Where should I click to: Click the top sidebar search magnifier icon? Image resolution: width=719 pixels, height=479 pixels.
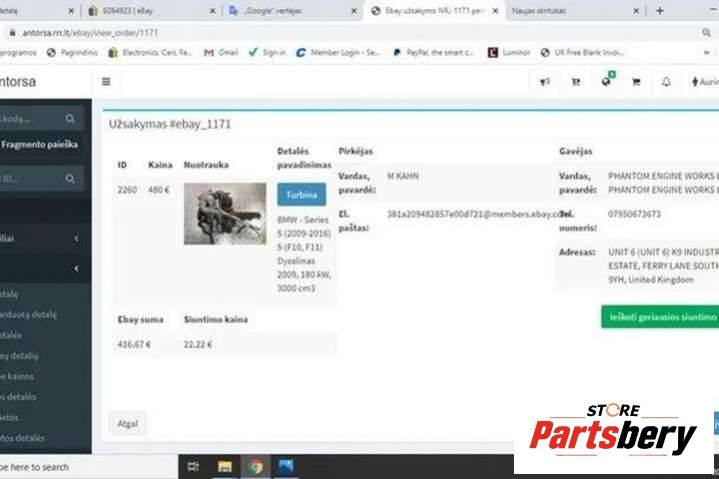pyautogui.click(x=69, y=118)
